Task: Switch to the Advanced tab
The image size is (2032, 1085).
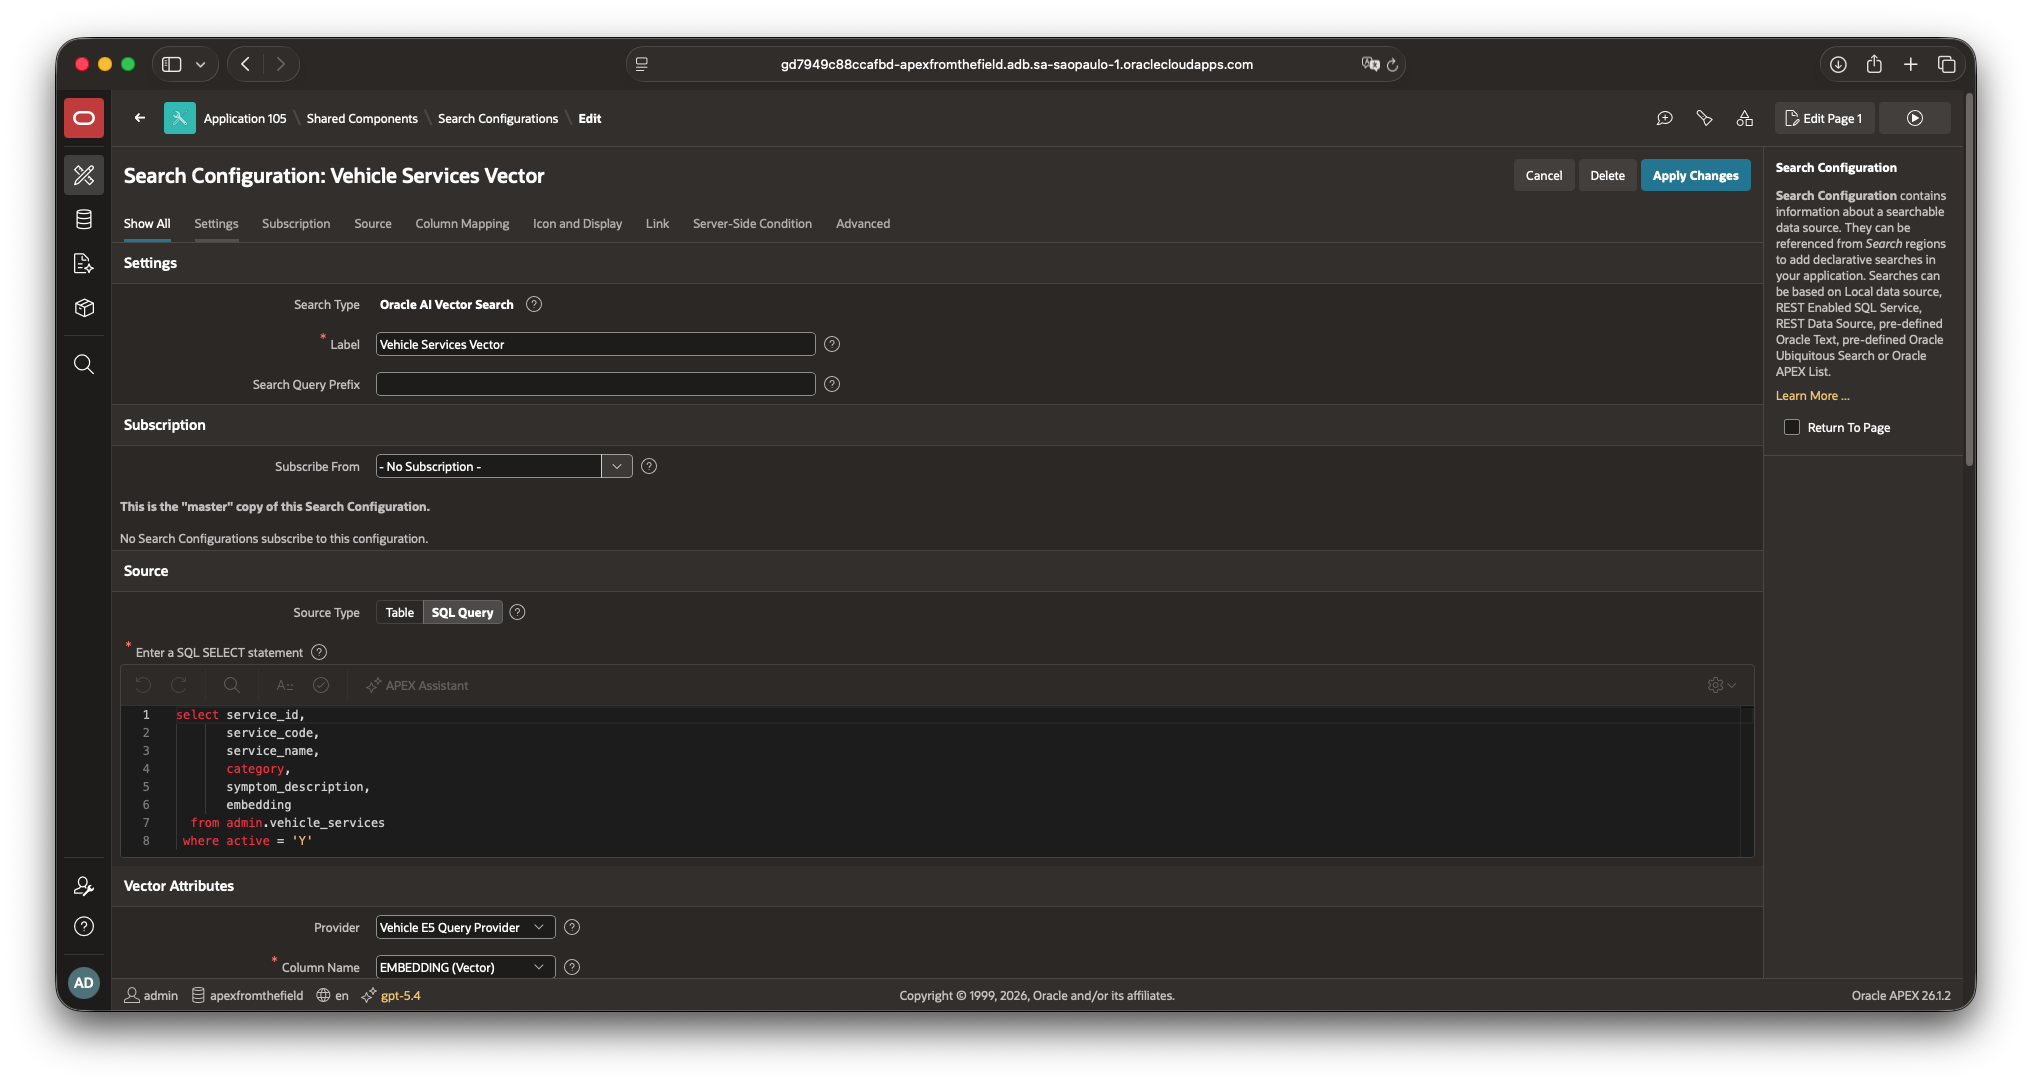Action: point(863,223)
